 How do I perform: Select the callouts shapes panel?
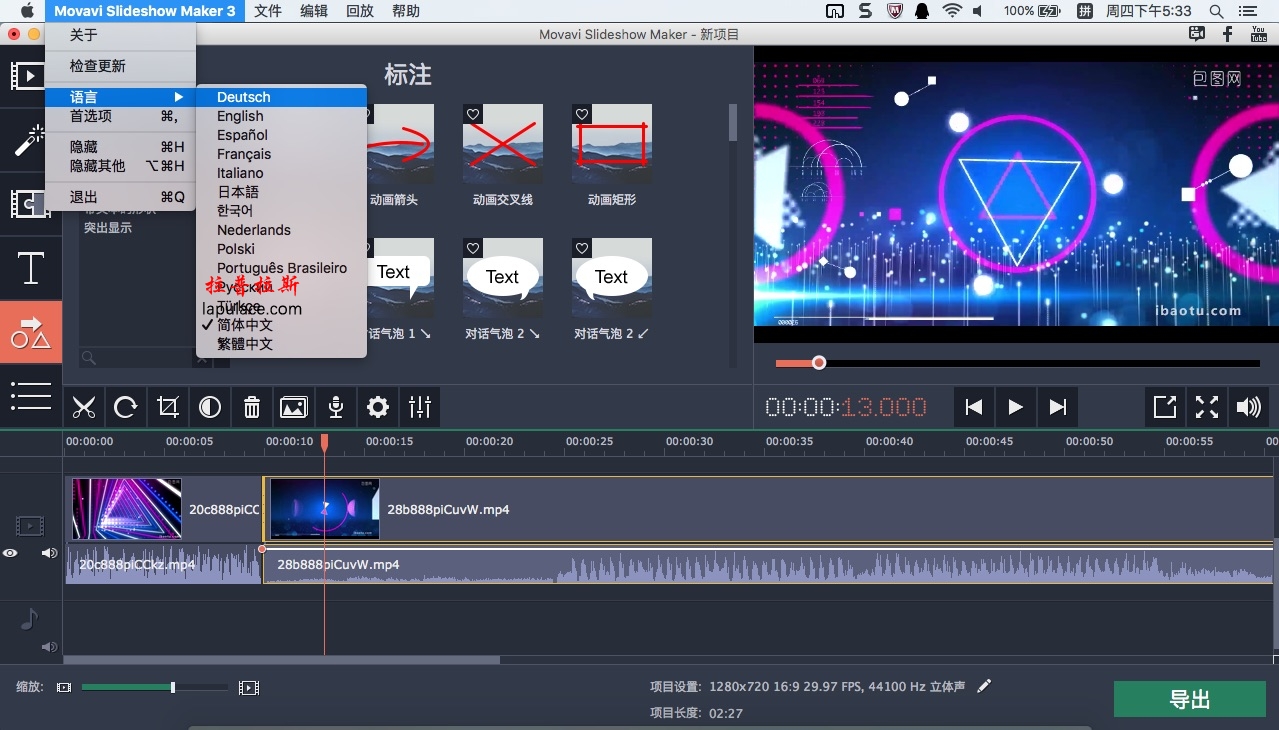click(30, 332)
